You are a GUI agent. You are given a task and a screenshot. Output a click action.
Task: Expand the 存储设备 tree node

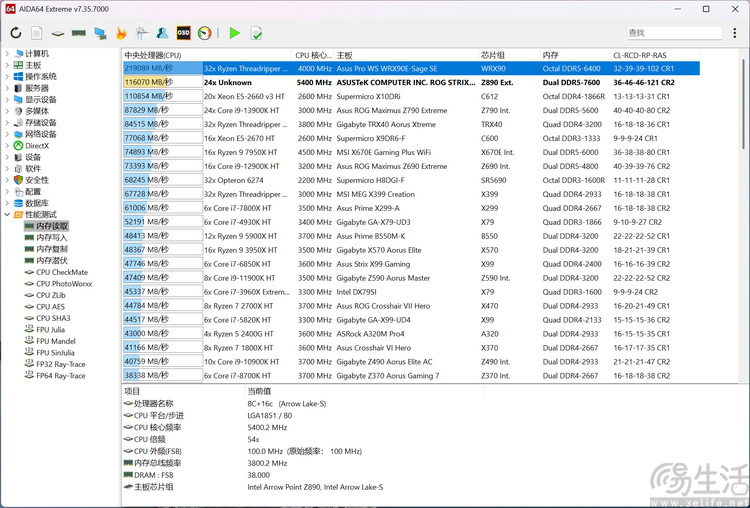[x=7, y=122]
